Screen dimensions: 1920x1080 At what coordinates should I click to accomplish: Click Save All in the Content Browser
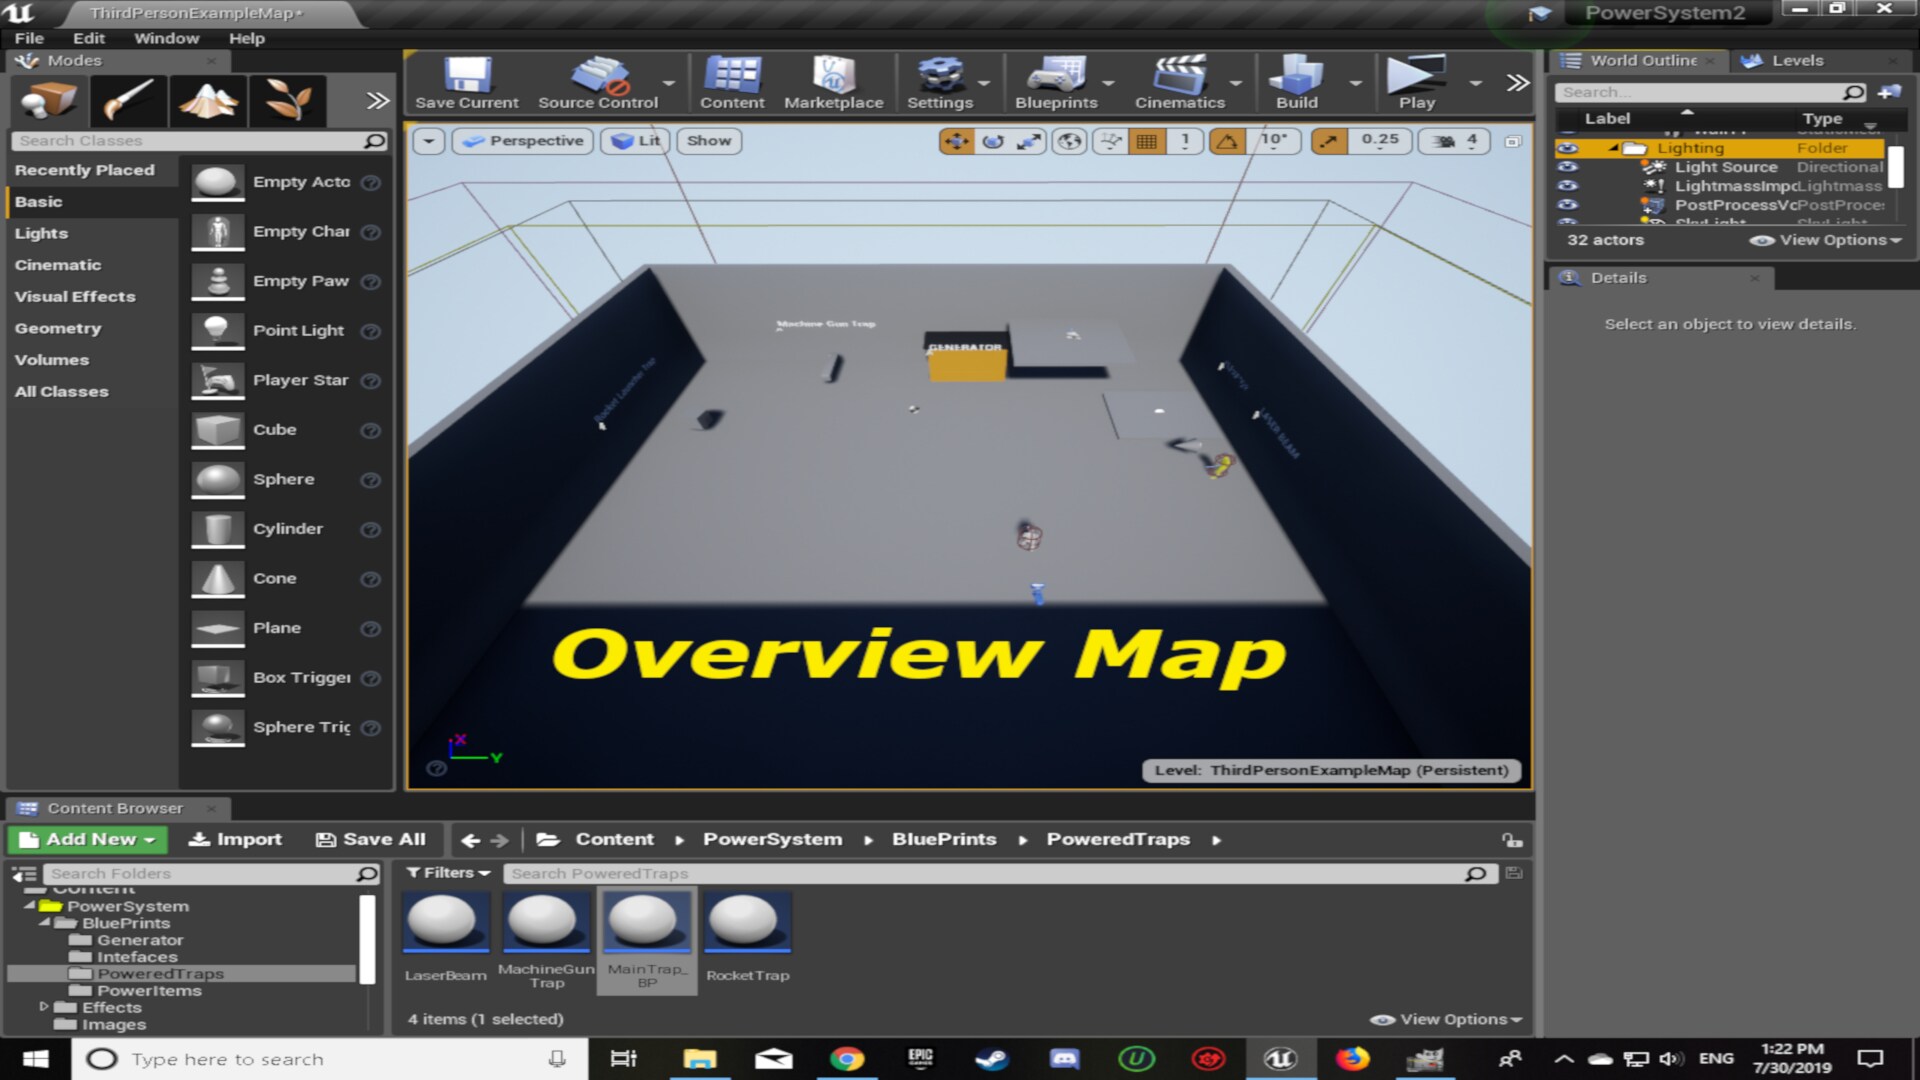(370, 839)
